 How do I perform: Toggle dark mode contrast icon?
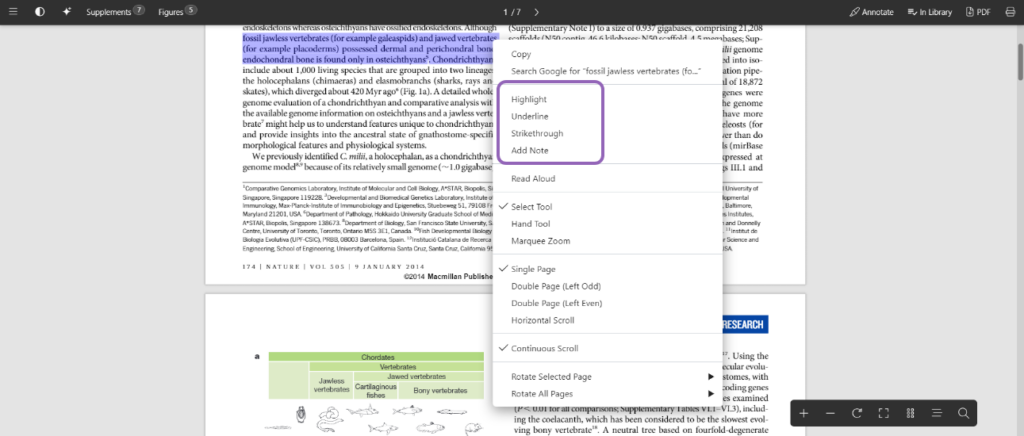click(x=40, y=12)
